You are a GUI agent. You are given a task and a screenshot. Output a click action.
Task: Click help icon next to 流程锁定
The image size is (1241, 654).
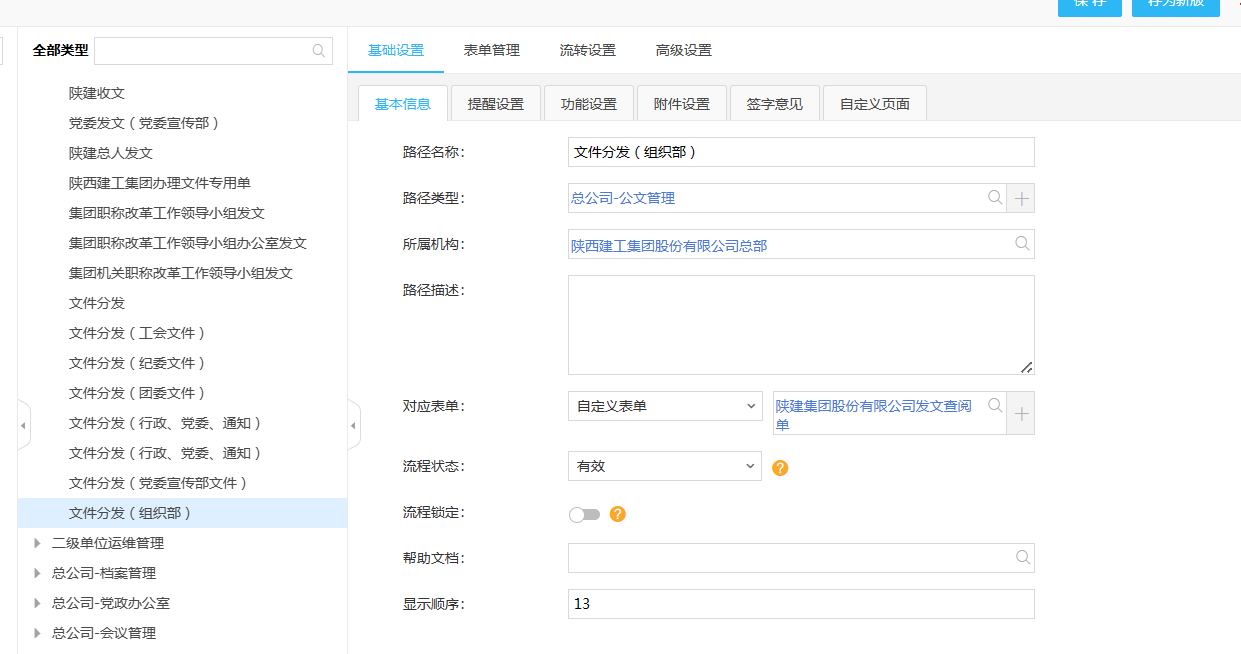pyautogui.click(x=617, y=514)
